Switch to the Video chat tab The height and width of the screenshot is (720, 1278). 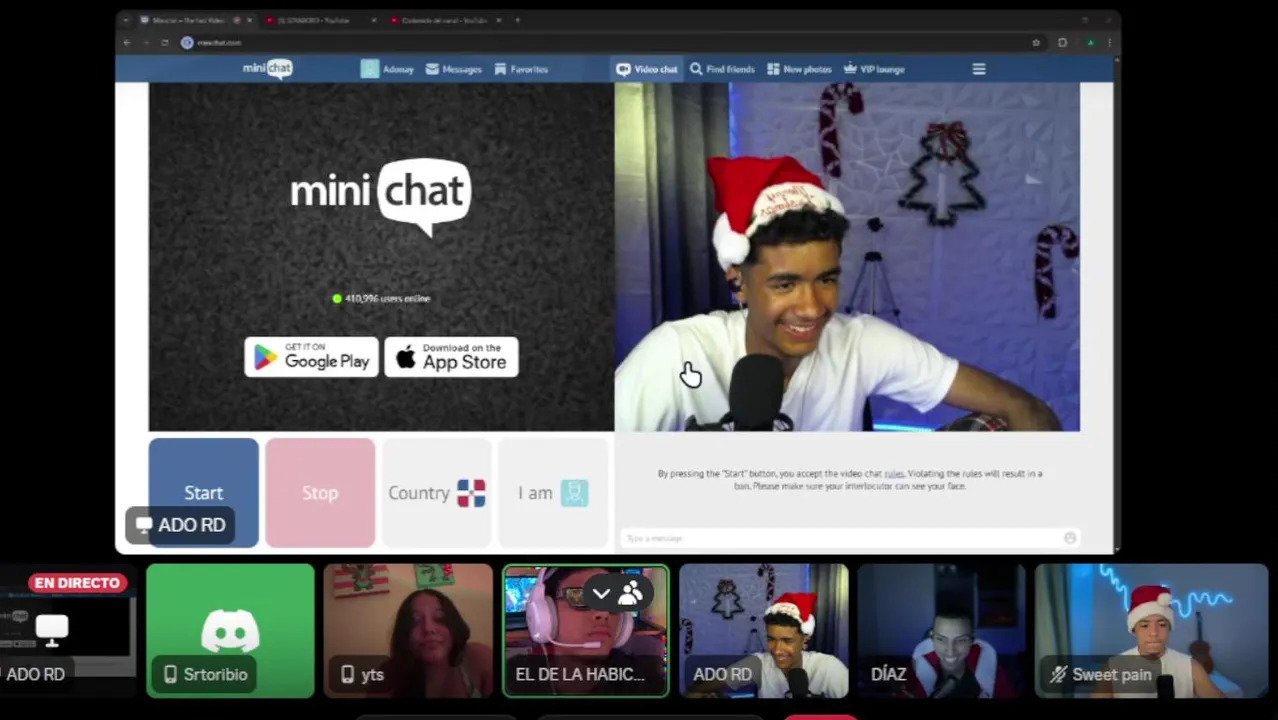[647, 69]
